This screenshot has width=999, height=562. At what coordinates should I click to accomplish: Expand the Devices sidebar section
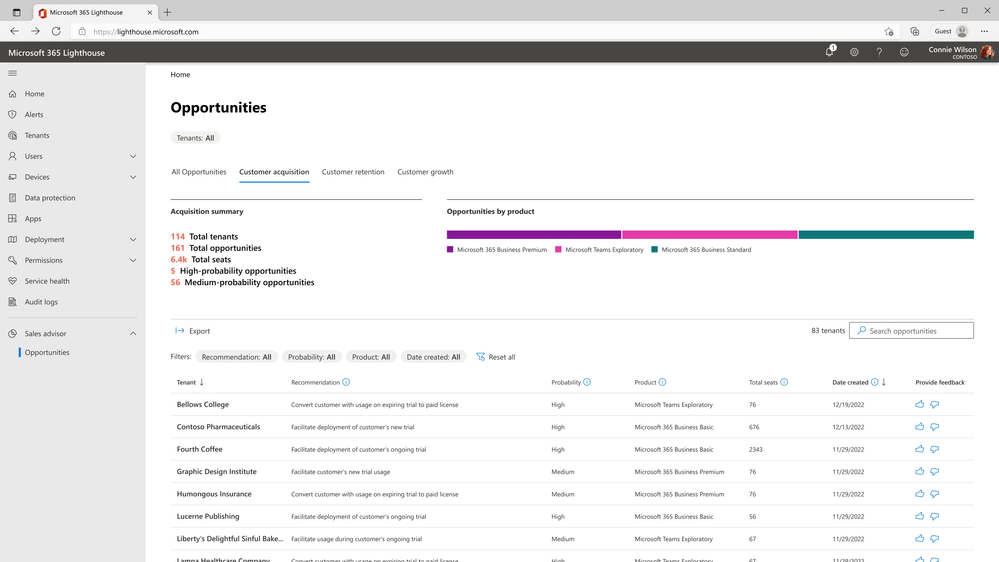click(133, 177)
